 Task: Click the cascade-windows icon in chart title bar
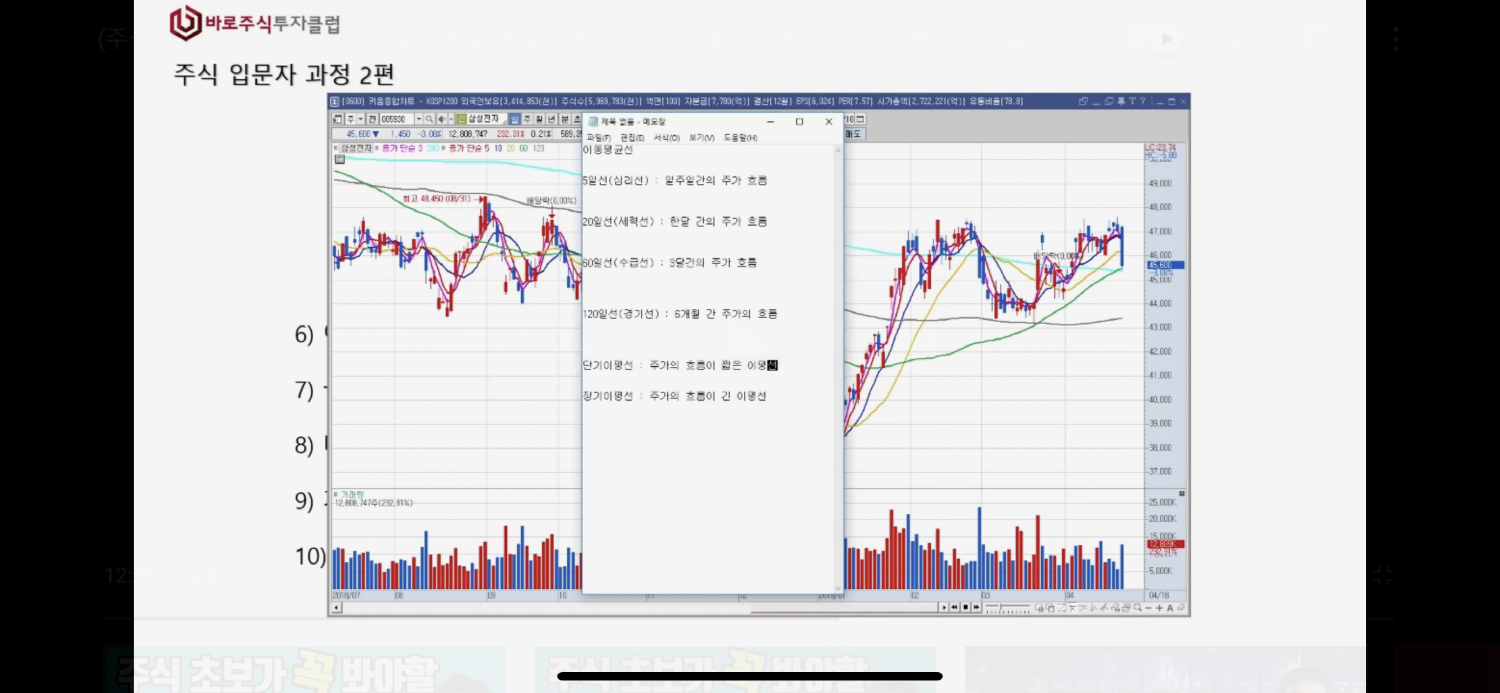[1109, 101]
